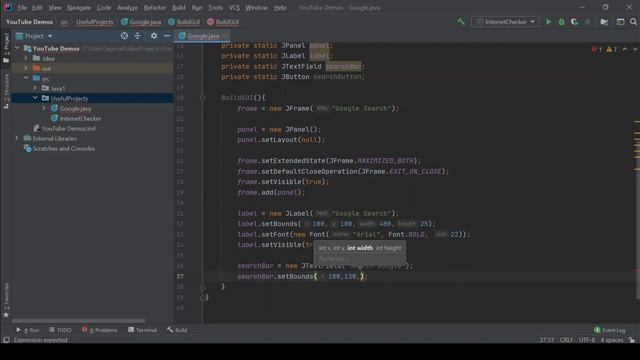Open the Terminal tool window

(142, 330)
